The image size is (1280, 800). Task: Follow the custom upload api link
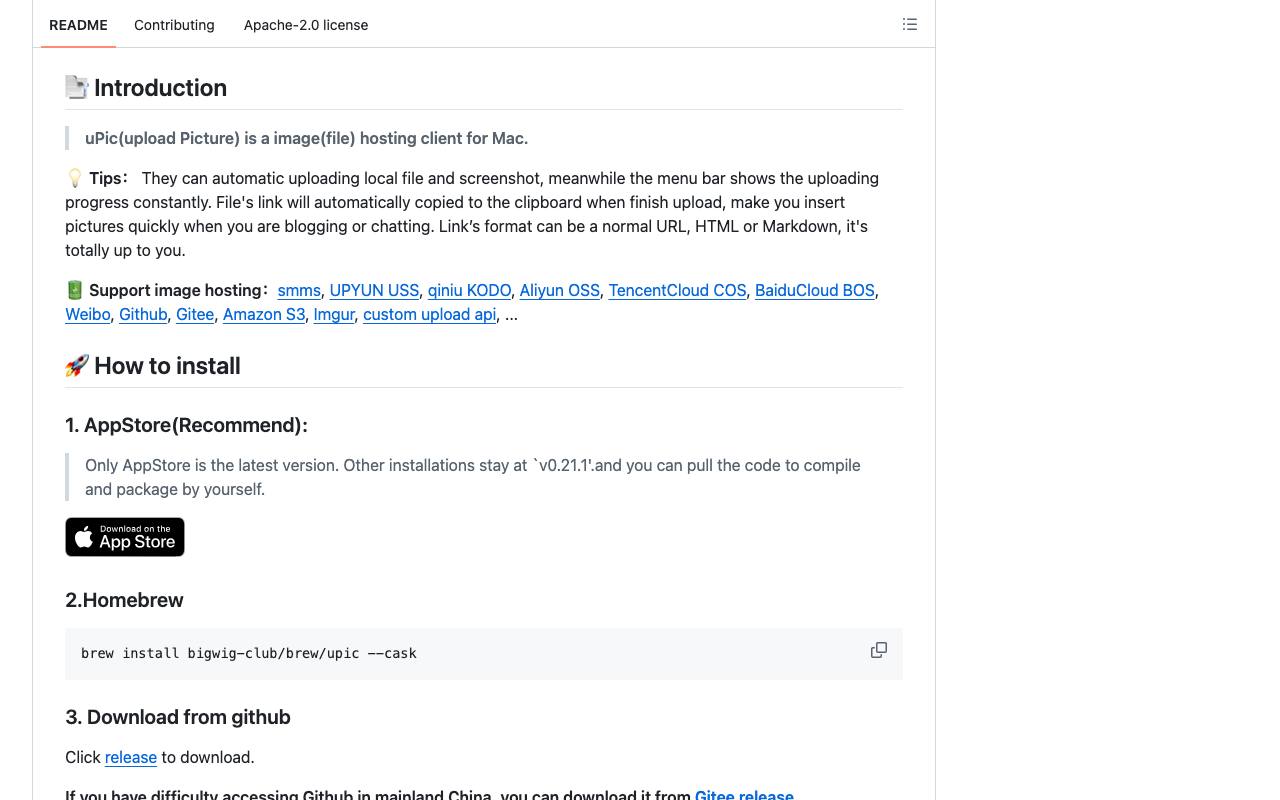click(430, 314)
